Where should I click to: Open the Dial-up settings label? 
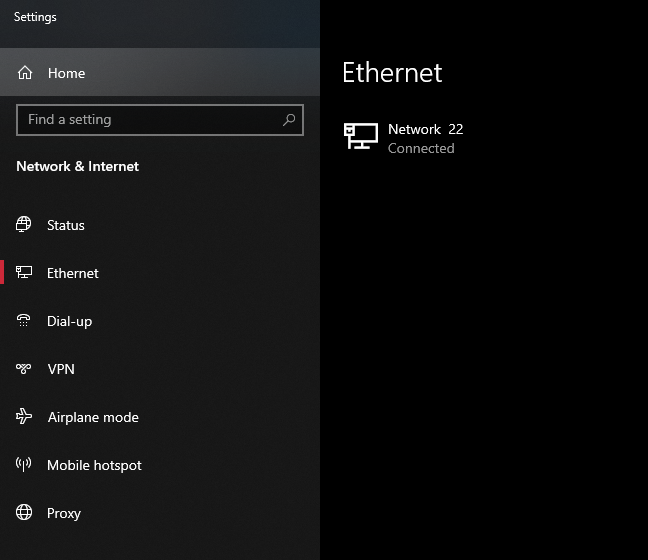click(x=69, y=321)
